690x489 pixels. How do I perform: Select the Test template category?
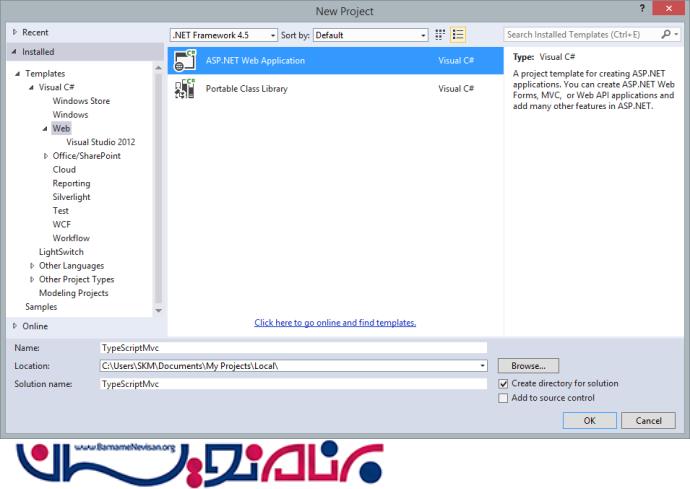[60, 210]
